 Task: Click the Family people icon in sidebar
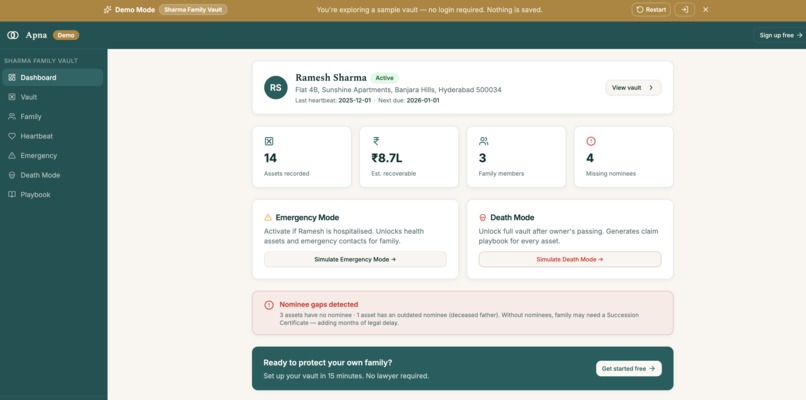tap(12, 117)
